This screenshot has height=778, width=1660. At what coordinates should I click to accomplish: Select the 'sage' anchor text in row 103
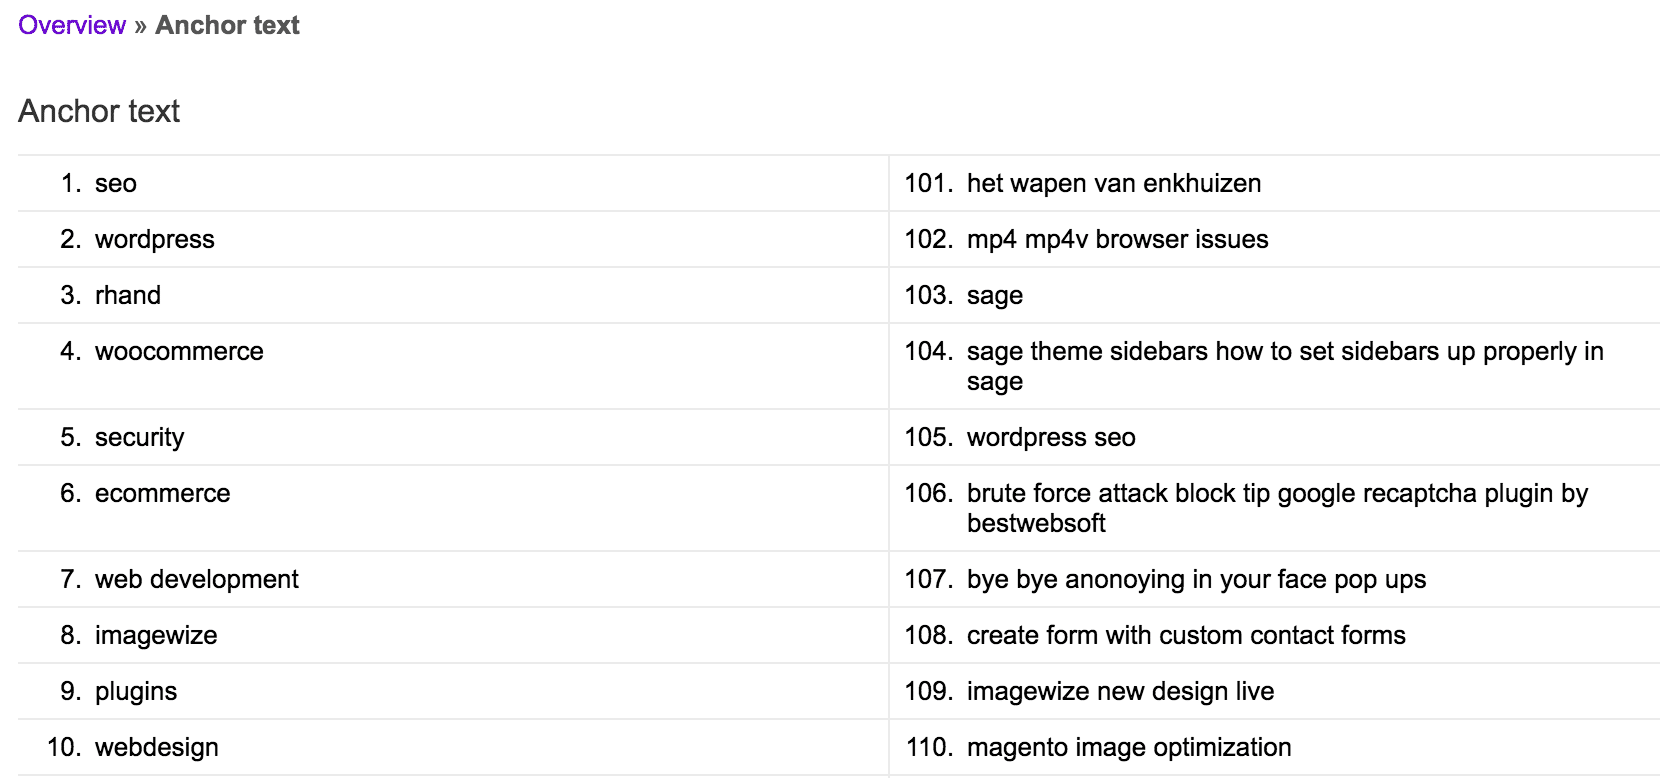995,295
